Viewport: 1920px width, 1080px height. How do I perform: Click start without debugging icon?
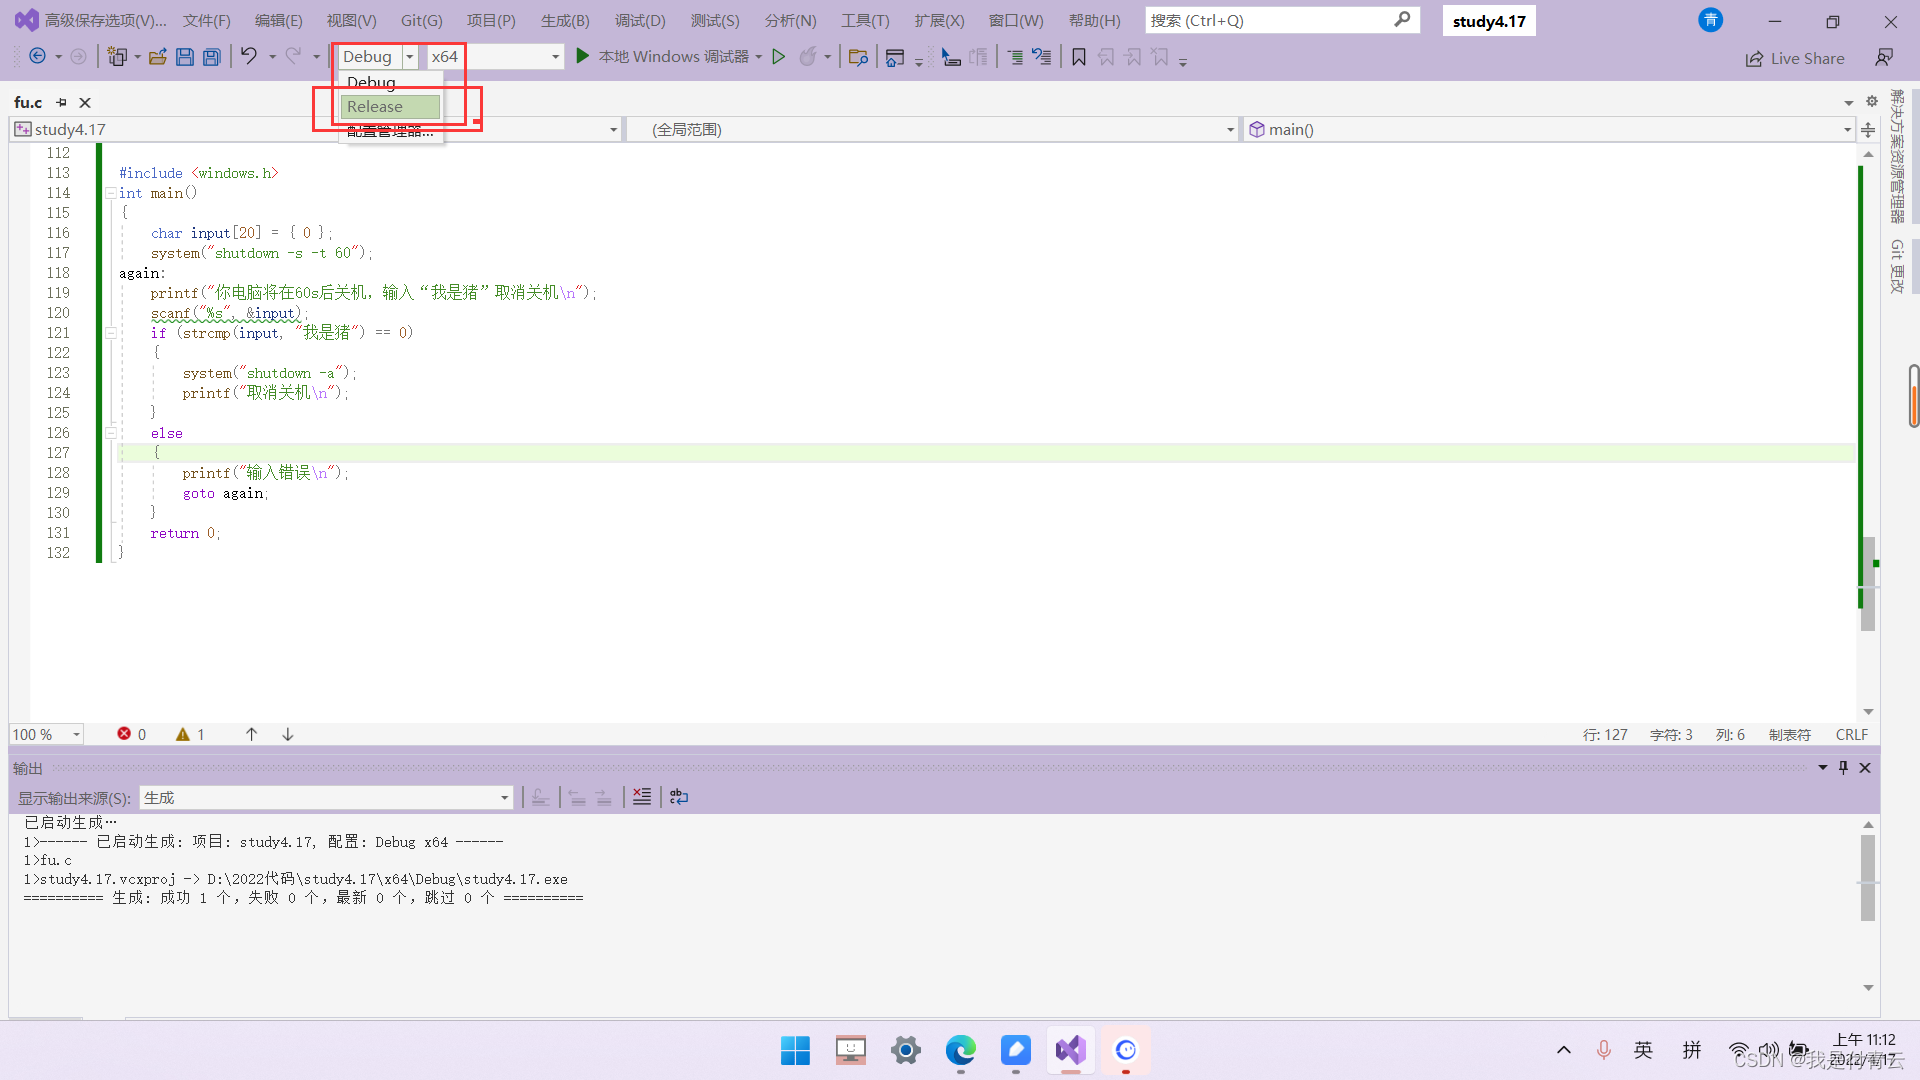pyautogui.click(x=779, y=57)
